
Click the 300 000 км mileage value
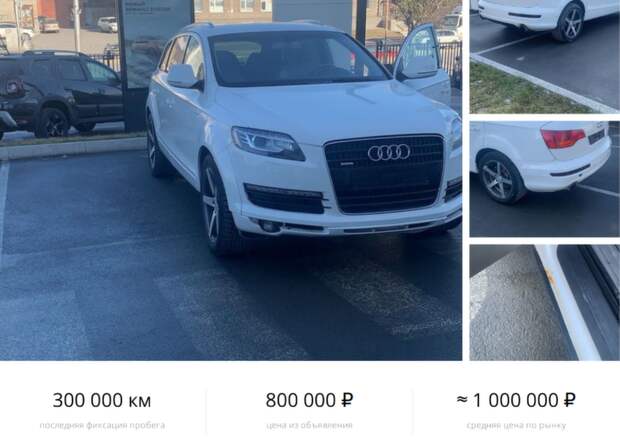point(102,400)
